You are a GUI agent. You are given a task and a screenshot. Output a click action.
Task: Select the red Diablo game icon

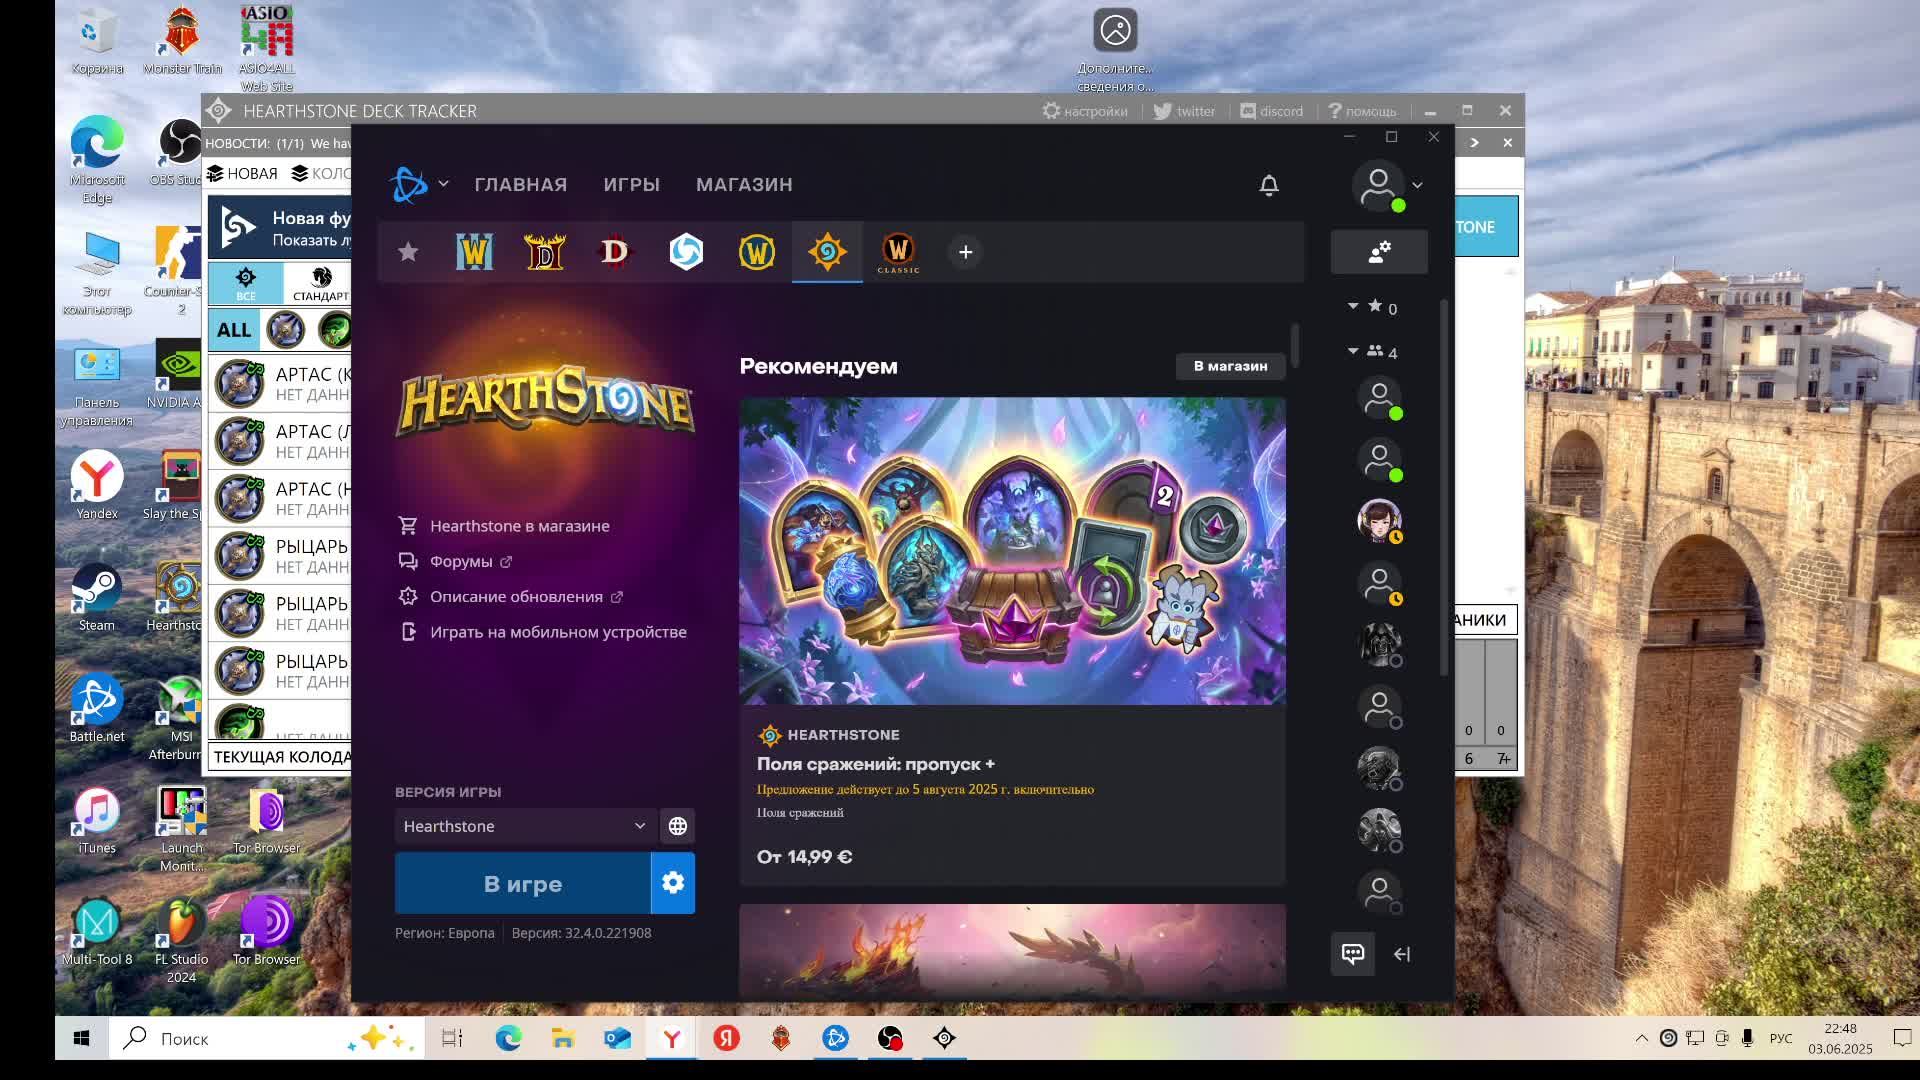click(615, 252)
